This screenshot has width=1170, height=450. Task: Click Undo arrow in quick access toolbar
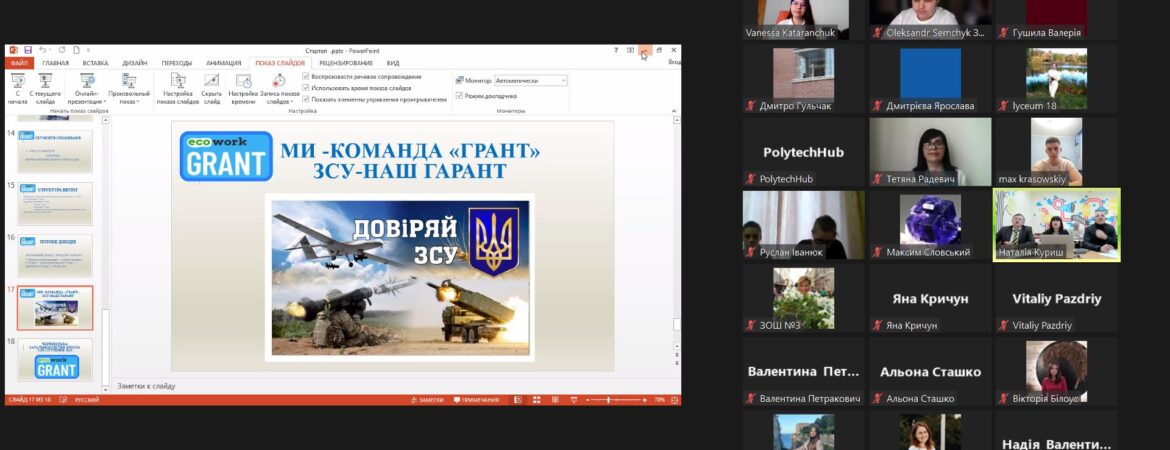43,50
